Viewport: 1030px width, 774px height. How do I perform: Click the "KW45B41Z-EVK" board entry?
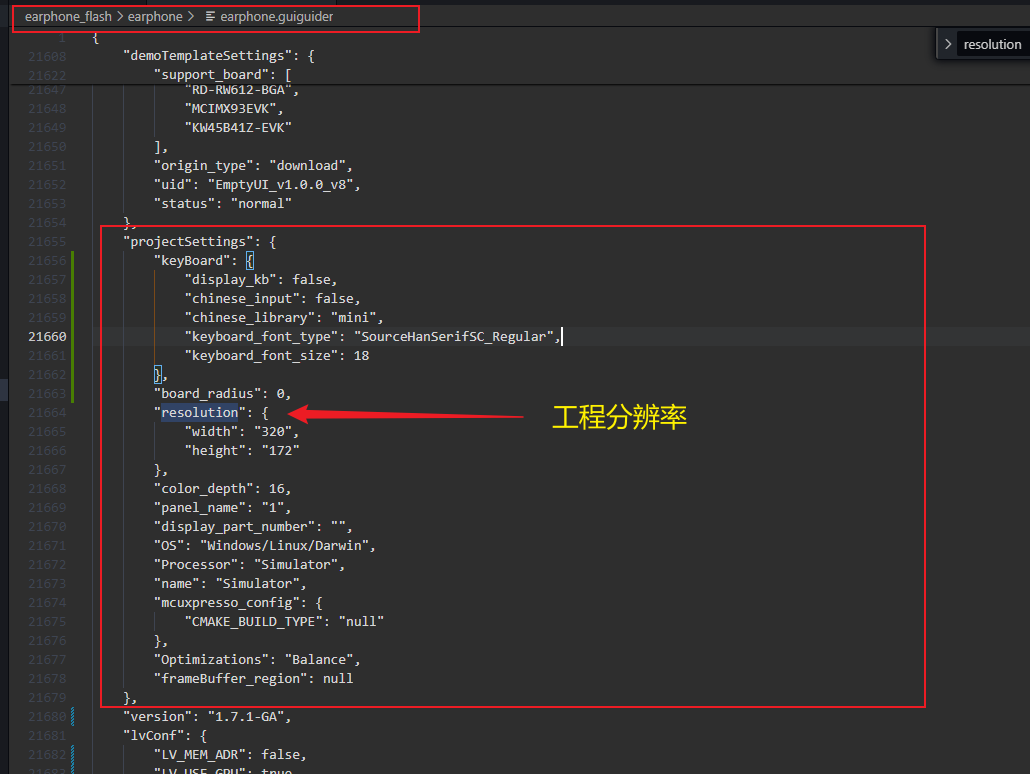238,127
